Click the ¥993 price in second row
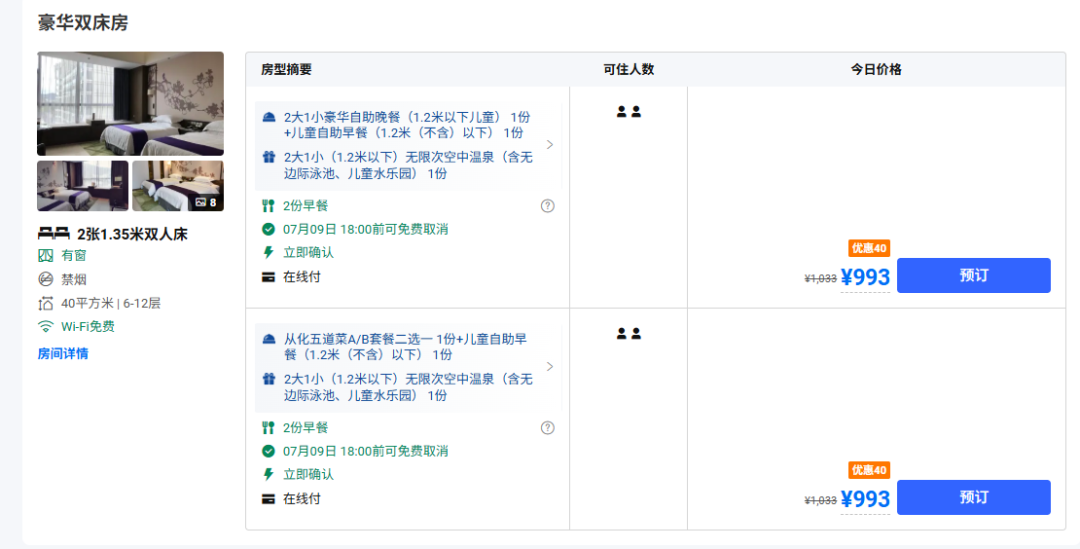Image resolution: width=1080 pixels, height=549 pixels. pos(865,499)
